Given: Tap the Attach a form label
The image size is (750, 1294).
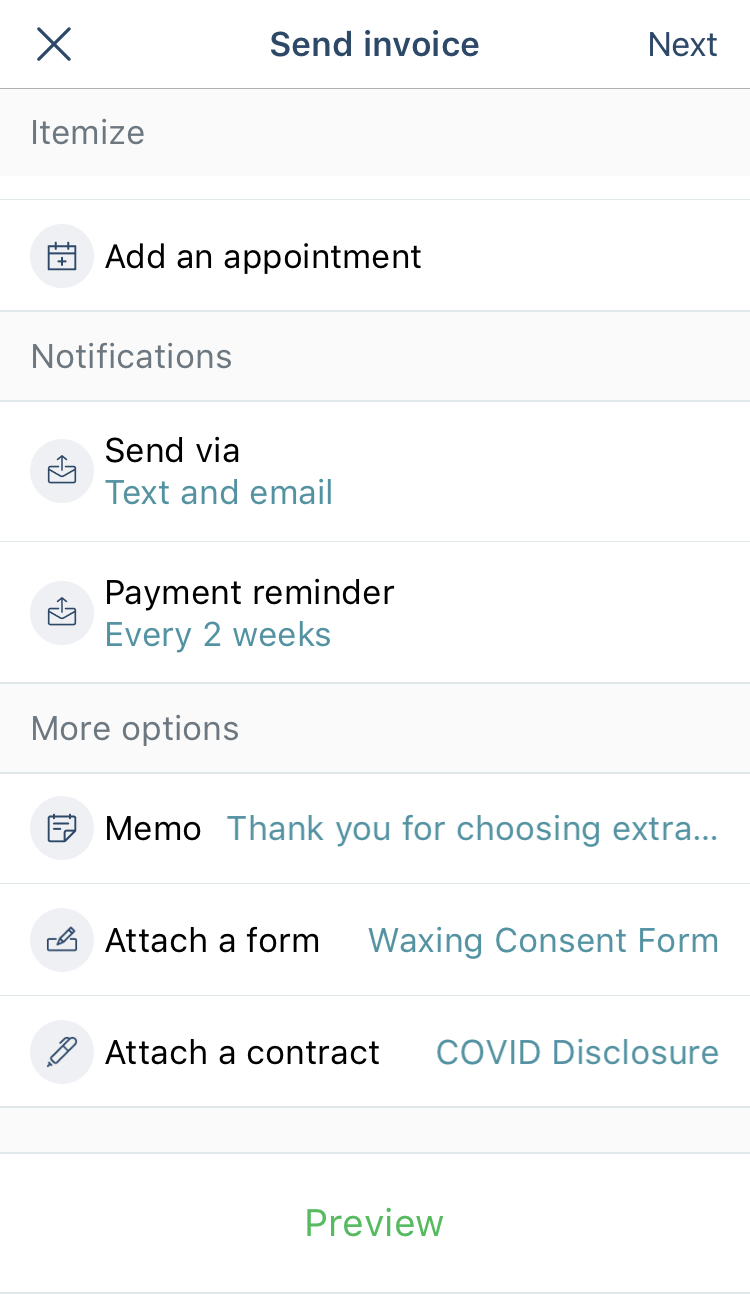Looking at the screenshot, I should pyautogui.click(x=212, y=940).
